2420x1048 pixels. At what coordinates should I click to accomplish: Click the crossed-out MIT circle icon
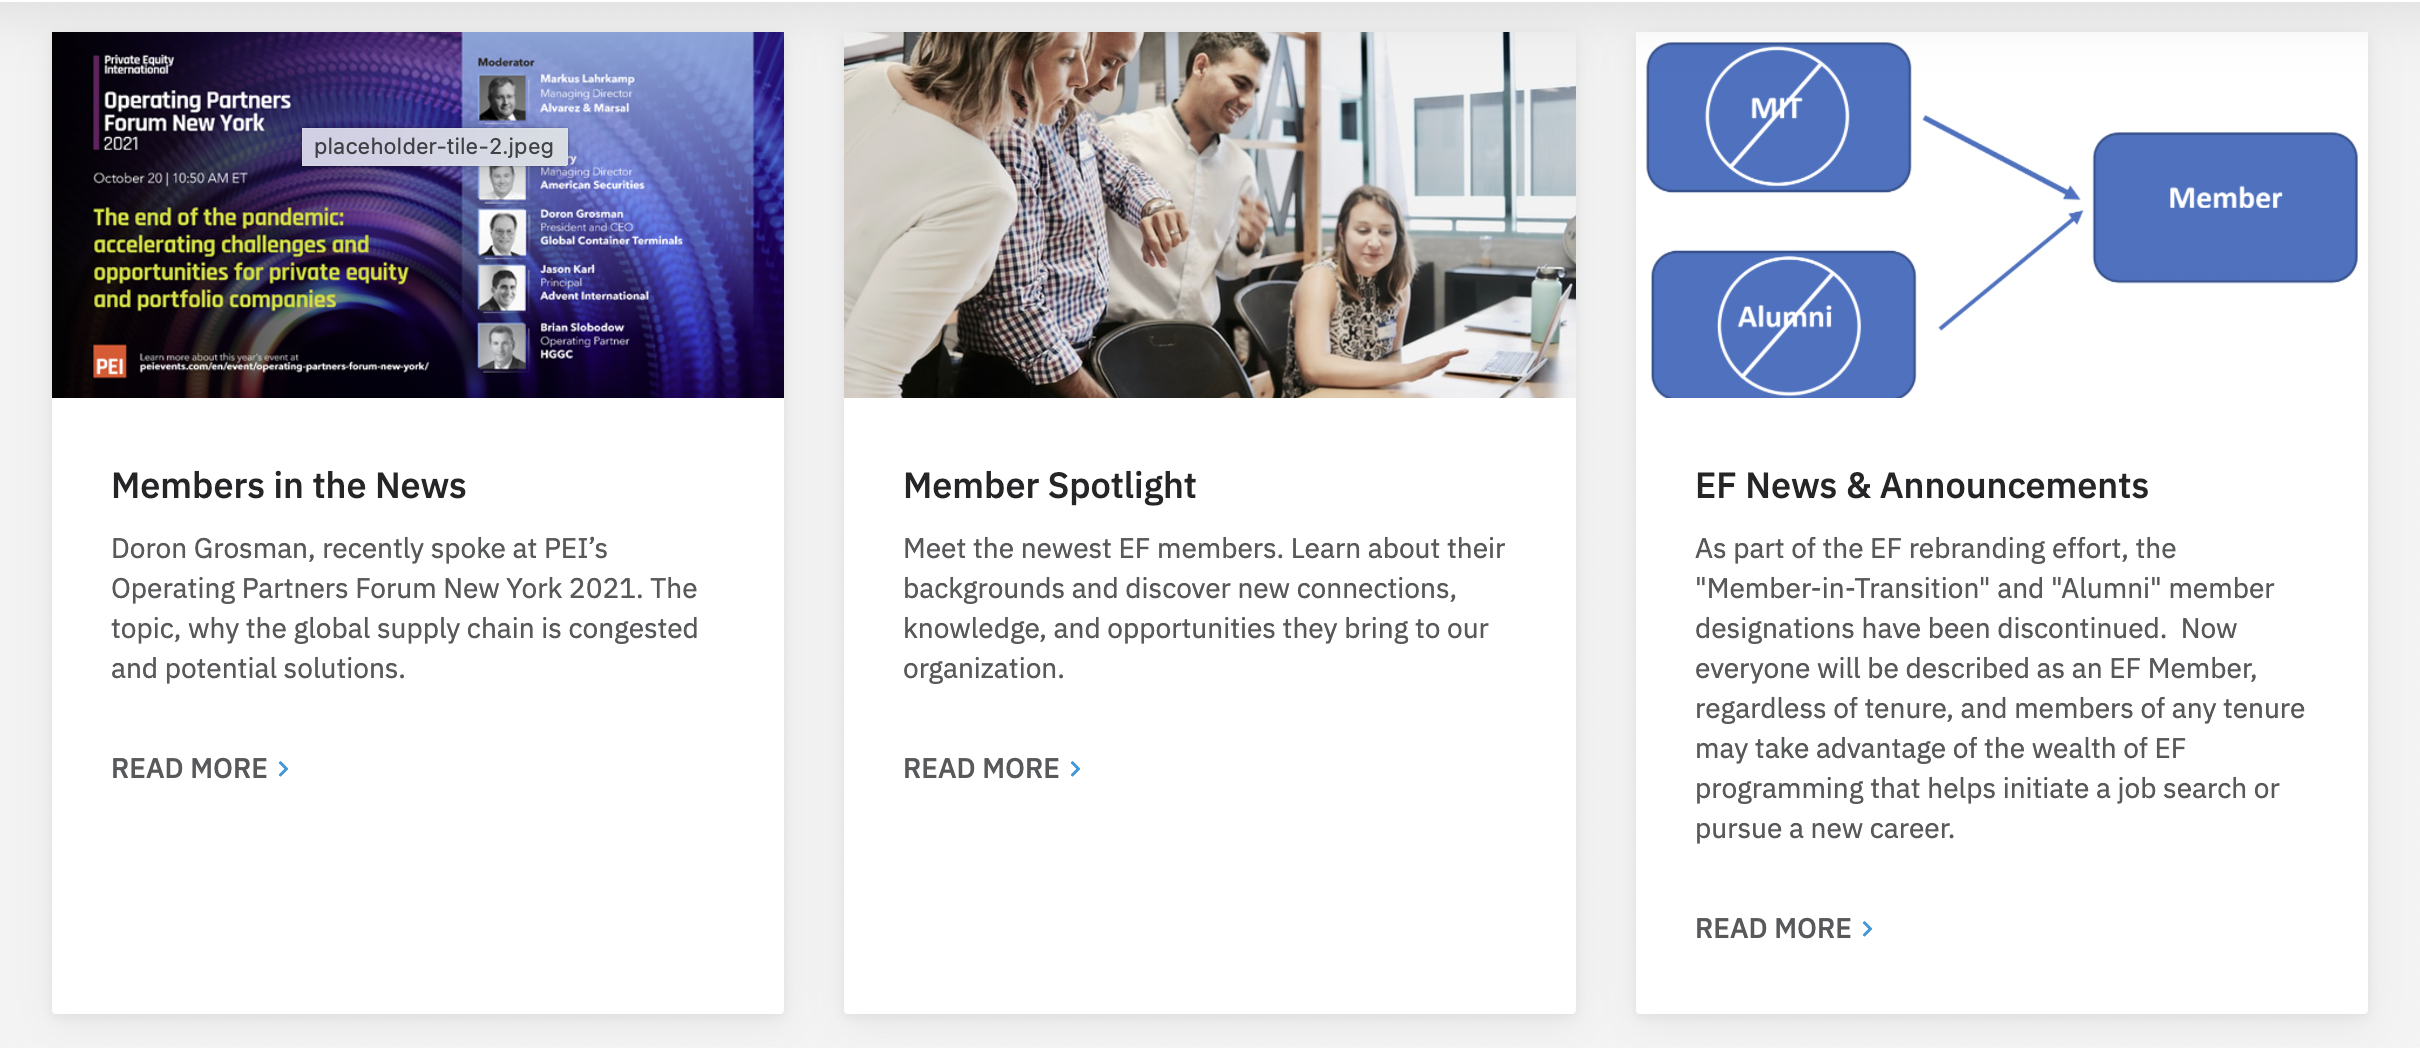(x=1777, y=116)
